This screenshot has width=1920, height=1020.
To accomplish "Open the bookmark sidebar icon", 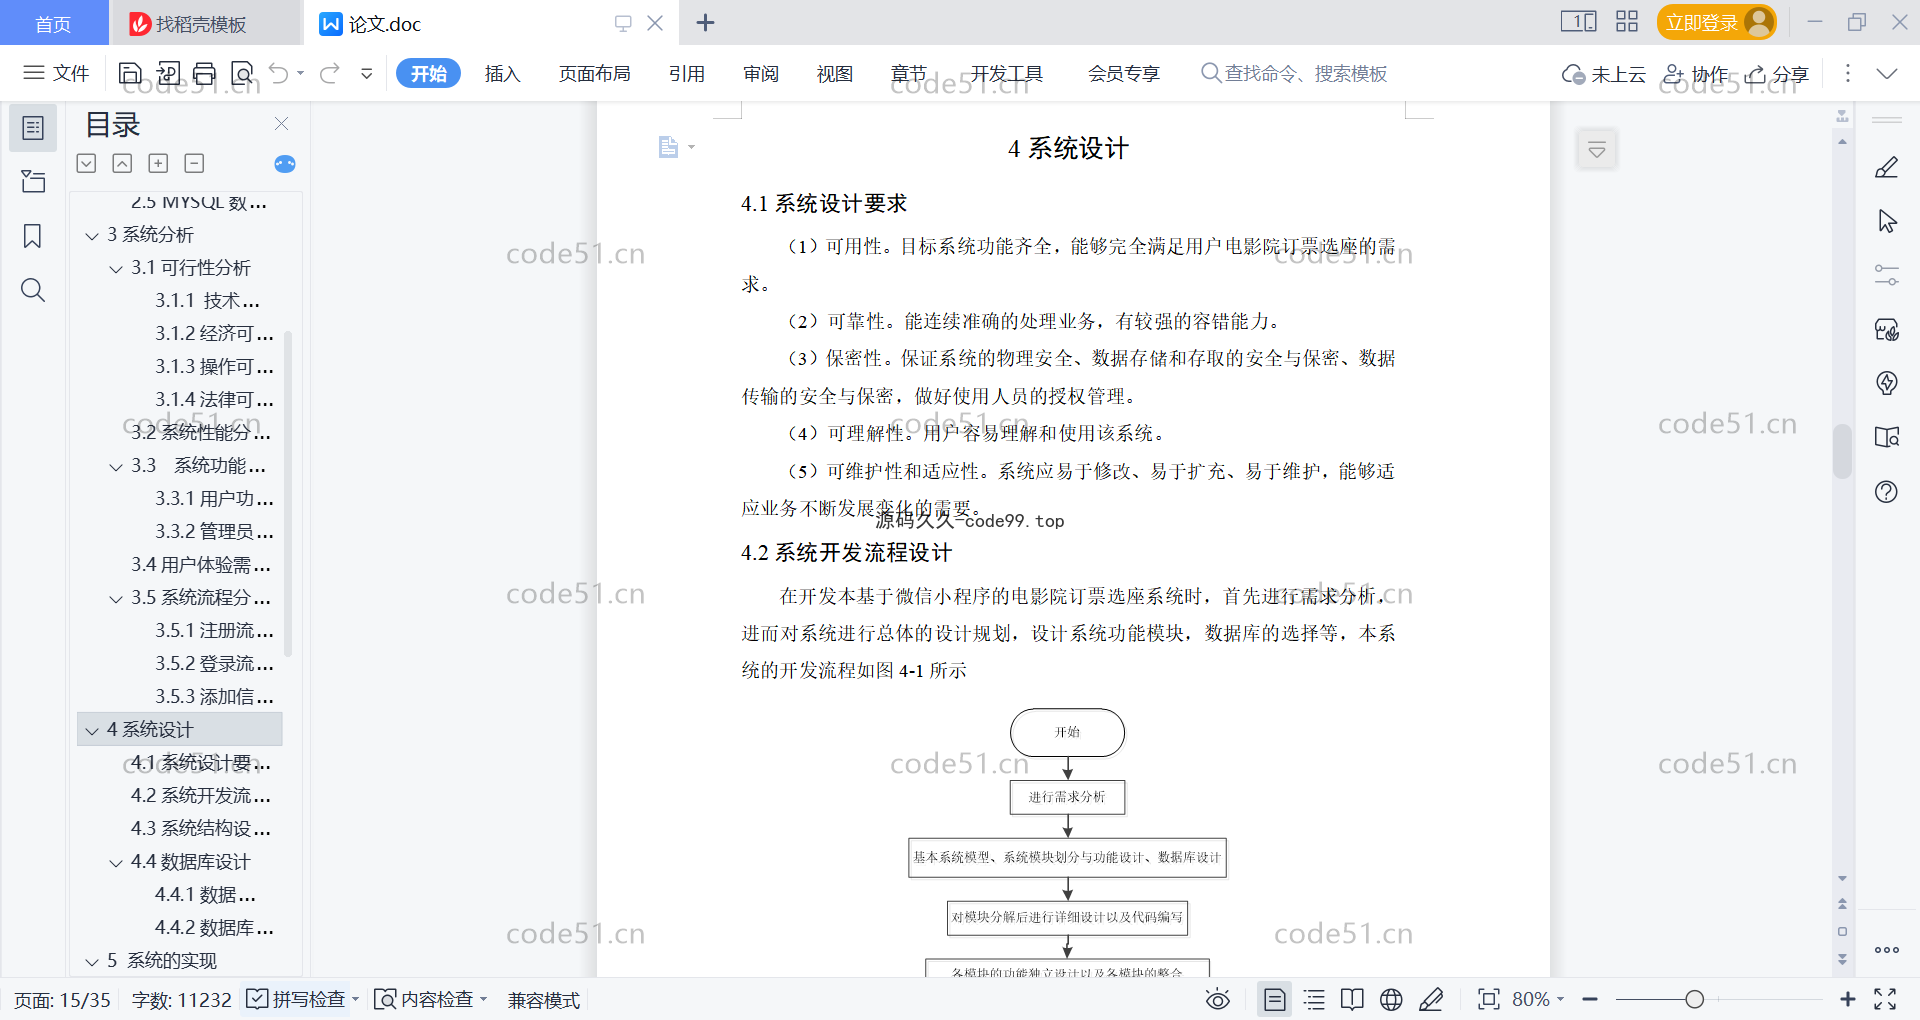I will pyautogui.click(x=33, y=236).
